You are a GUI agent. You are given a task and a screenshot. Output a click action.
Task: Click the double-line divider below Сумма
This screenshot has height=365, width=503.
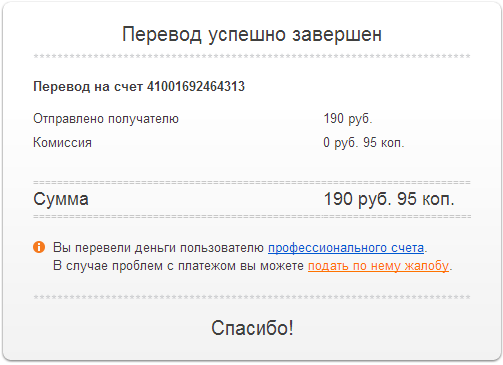(252, 216)
